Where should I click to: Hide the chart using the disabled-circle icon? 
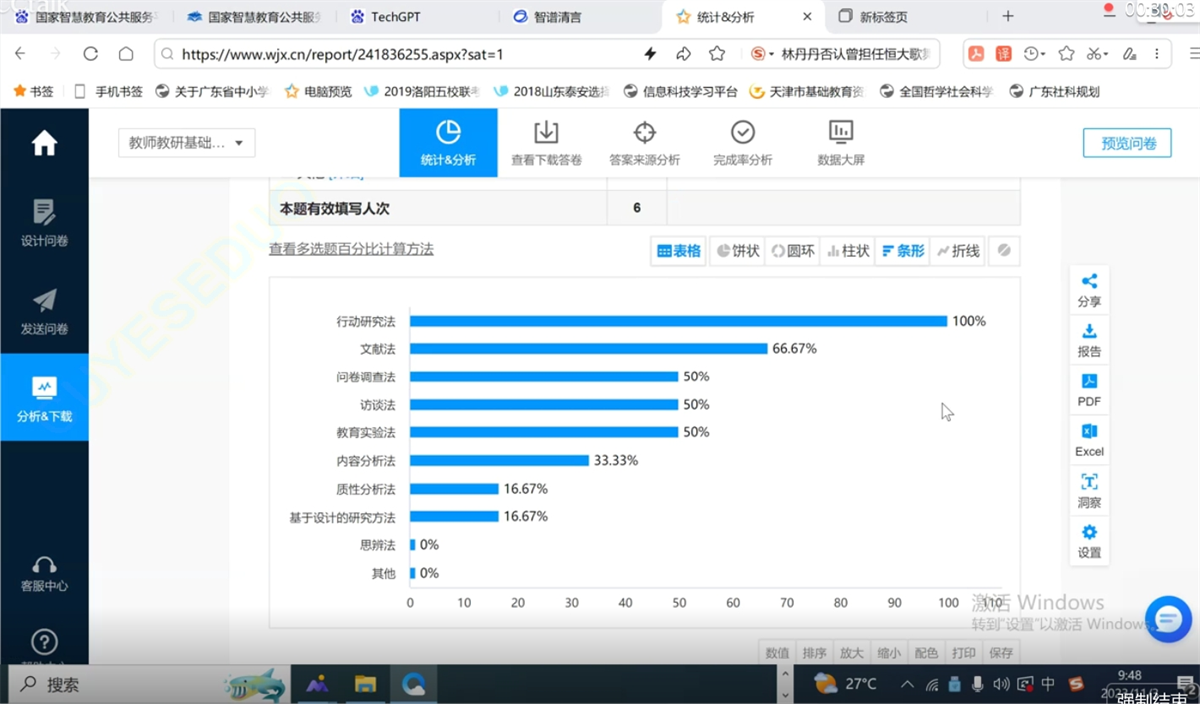point(1004,251)
